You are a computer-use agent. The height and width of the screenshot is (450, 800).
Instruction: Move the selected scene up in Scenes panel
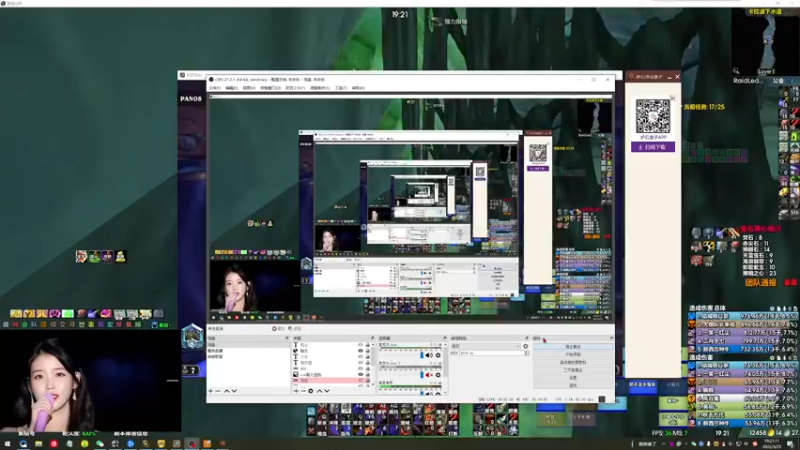227,391
